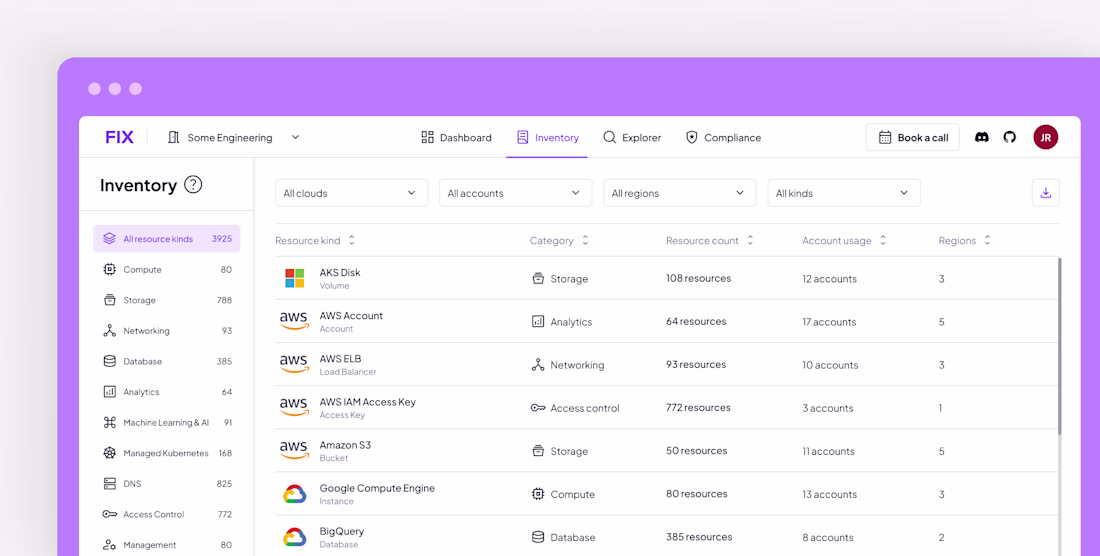Click the Book a call button

(913, 137)
